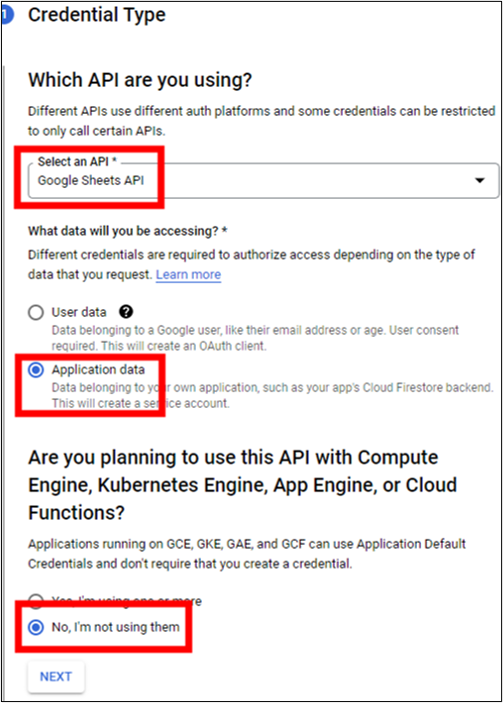Choose the No, I'm not using them radio button
The image size is (503, 703).
tap(36, 627)
